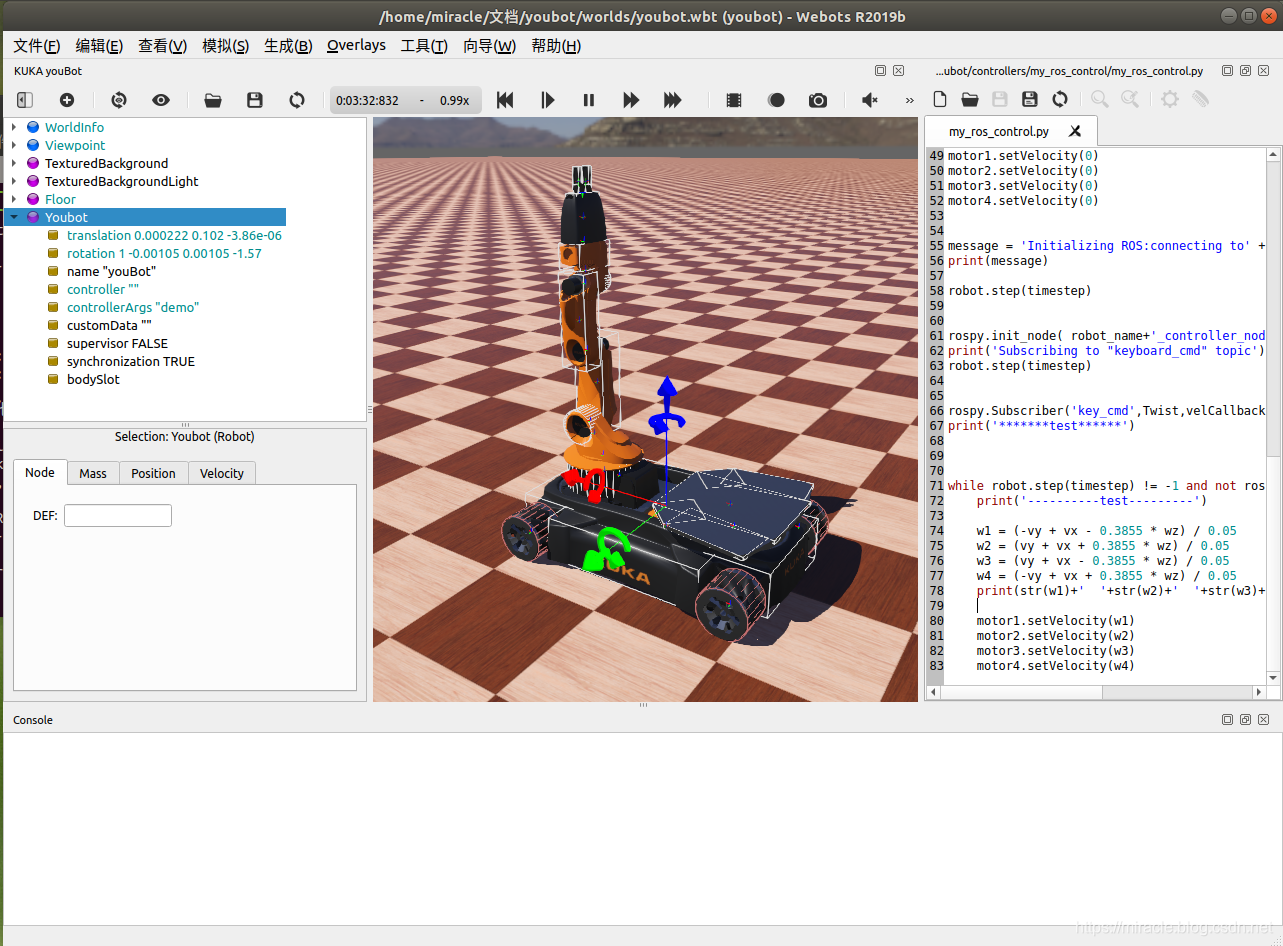Select the Viewpoint tree item

75,145
